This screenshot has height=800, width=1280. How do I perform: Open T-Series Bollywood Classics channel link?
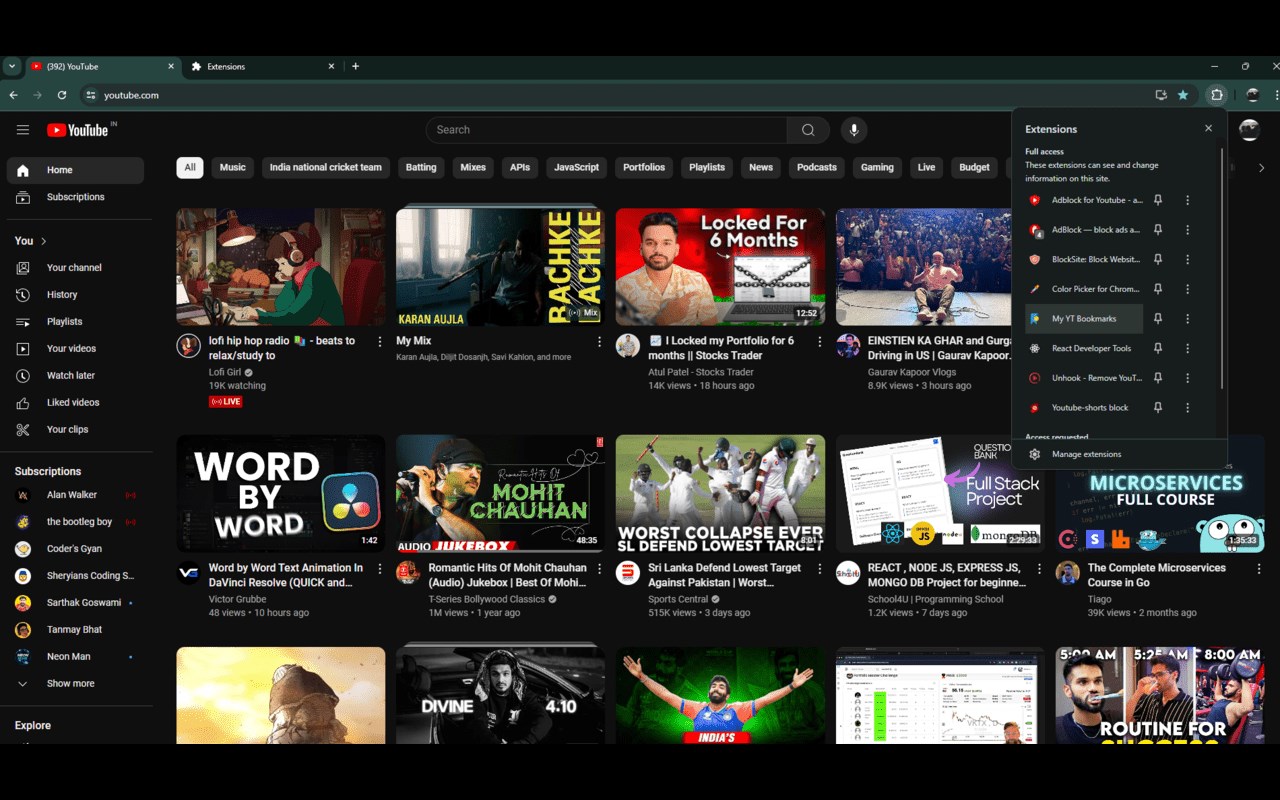coord(487,600)
